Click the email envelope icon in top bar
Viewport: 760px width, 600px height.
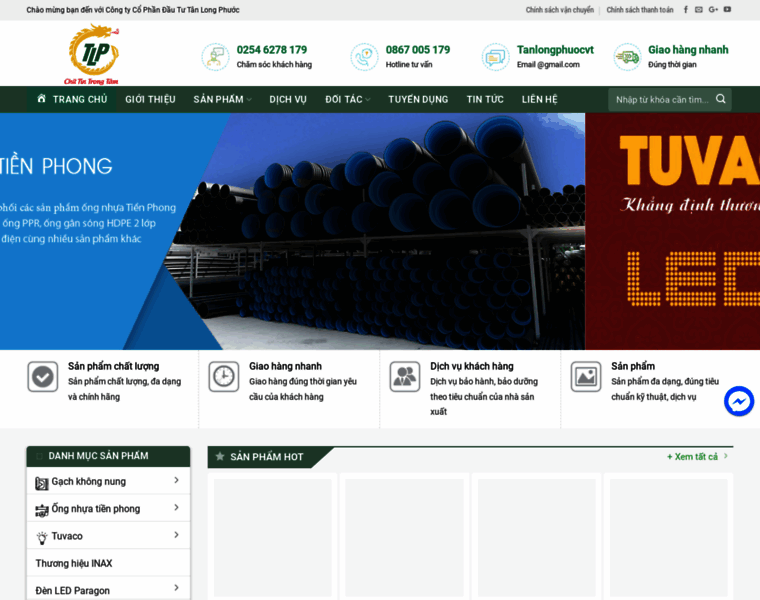point(698,10)
